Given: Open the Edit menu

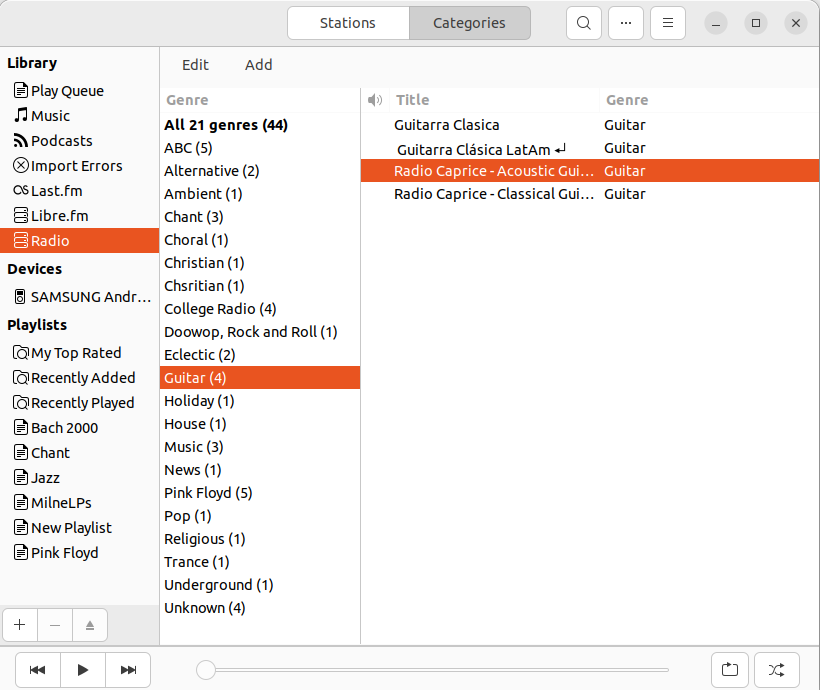Looking at the screenshot, I should tap(195, 65).
